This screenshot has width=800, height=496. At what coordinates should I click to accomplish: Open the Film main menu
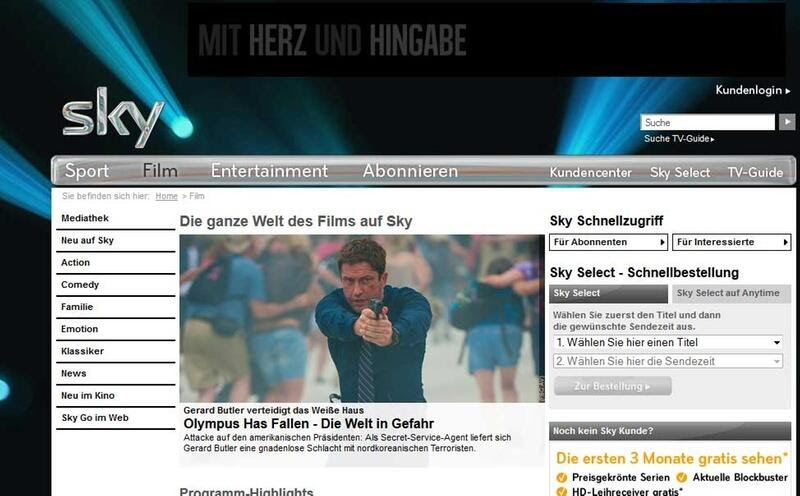(x=160, y=170)
